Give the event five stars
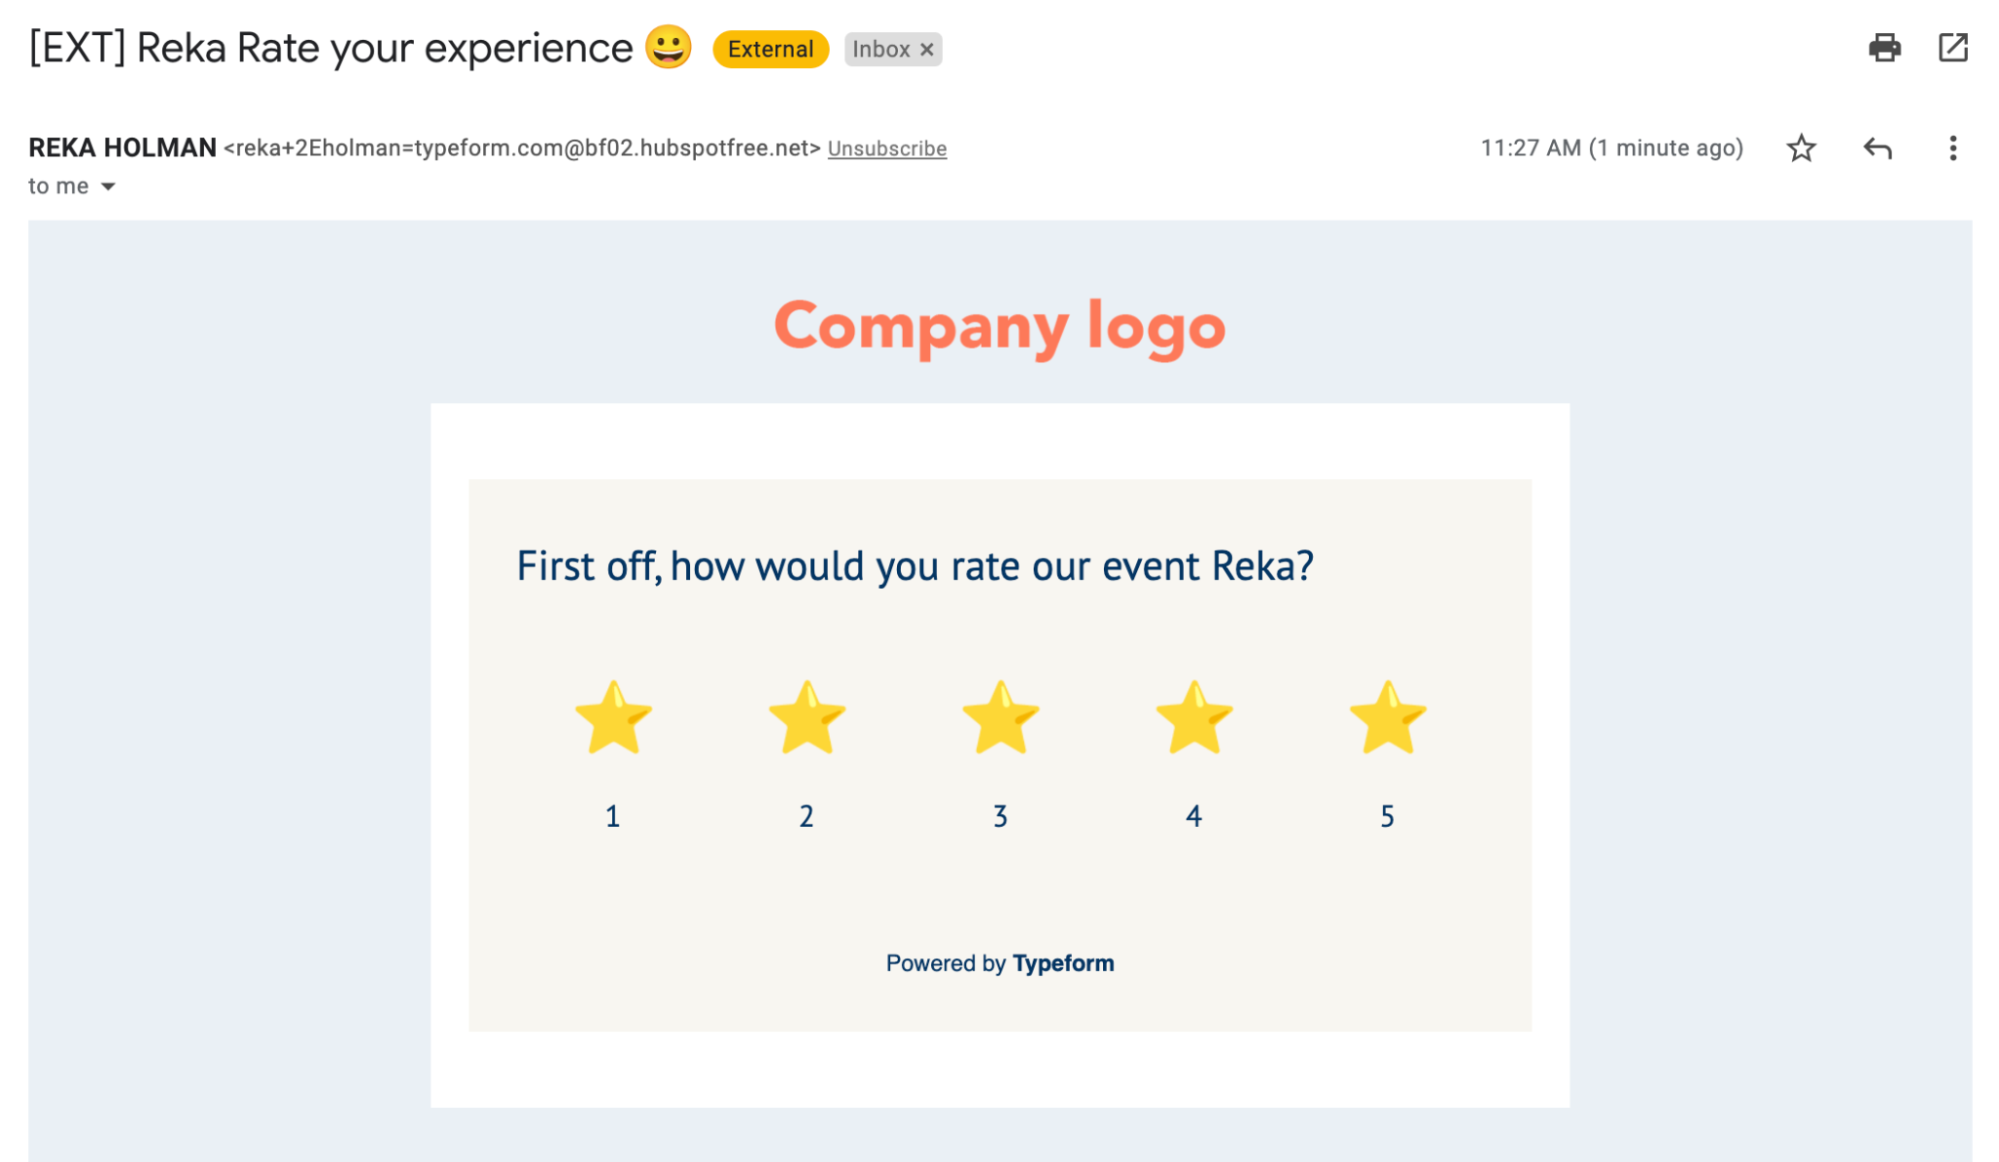 (x=1387, y=718)
